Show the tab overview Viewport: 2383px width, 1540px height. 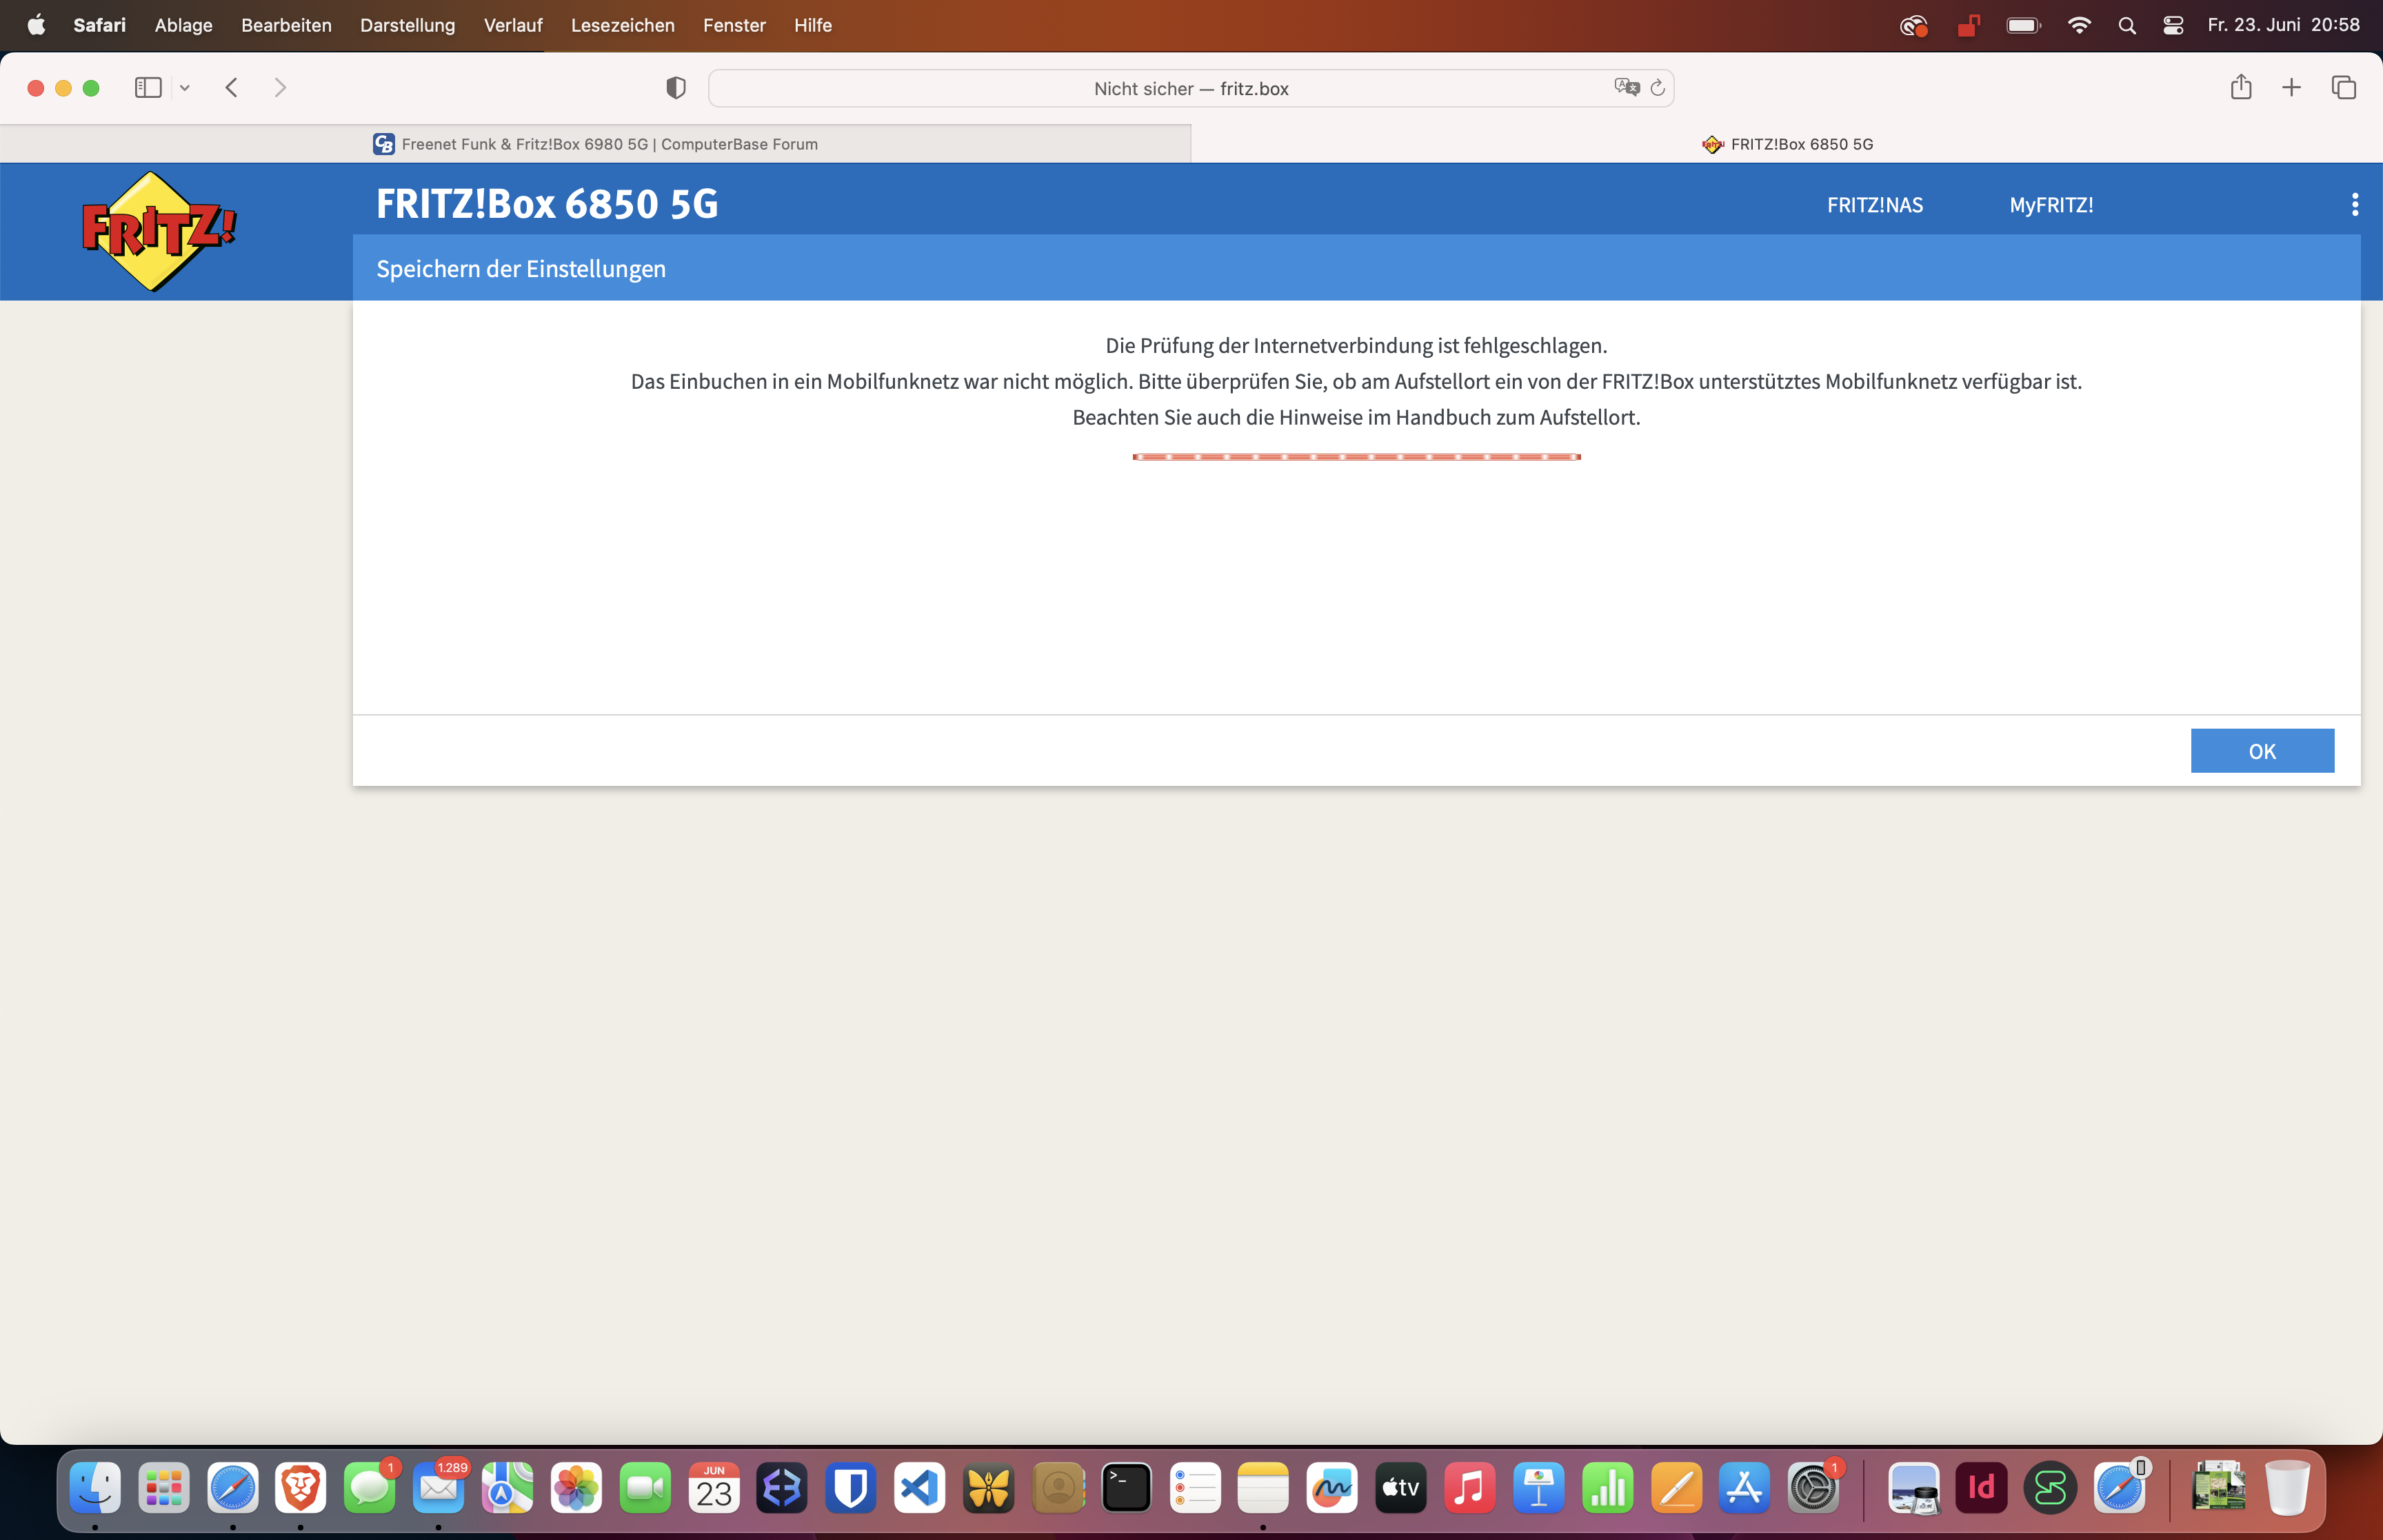click(2344, 88)
